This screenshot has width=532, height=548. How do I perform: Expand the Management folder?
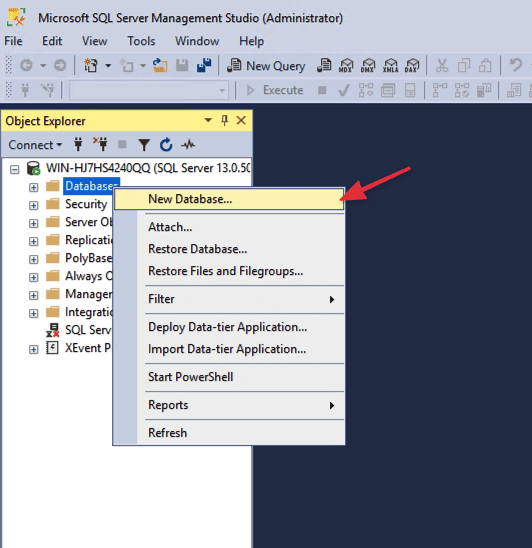pyautogui.click(x=34, y=295)
